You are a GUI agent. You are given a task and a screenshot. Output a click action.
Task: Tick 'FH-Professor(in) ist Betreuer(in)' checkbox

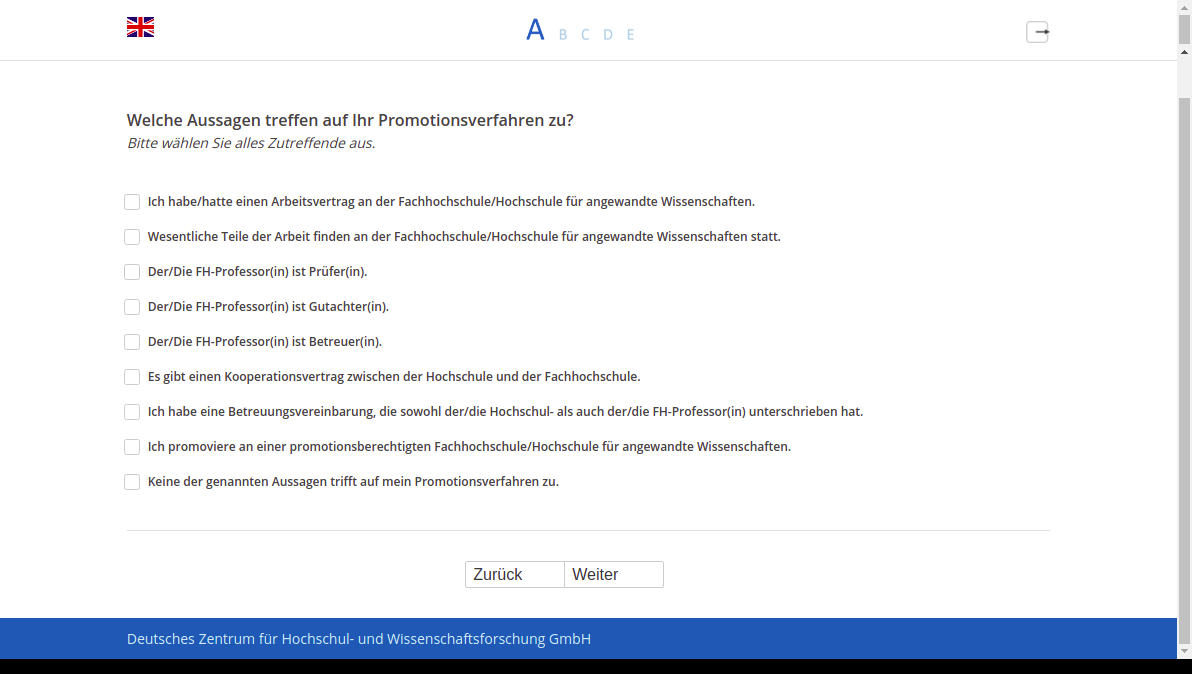[132, 342]
